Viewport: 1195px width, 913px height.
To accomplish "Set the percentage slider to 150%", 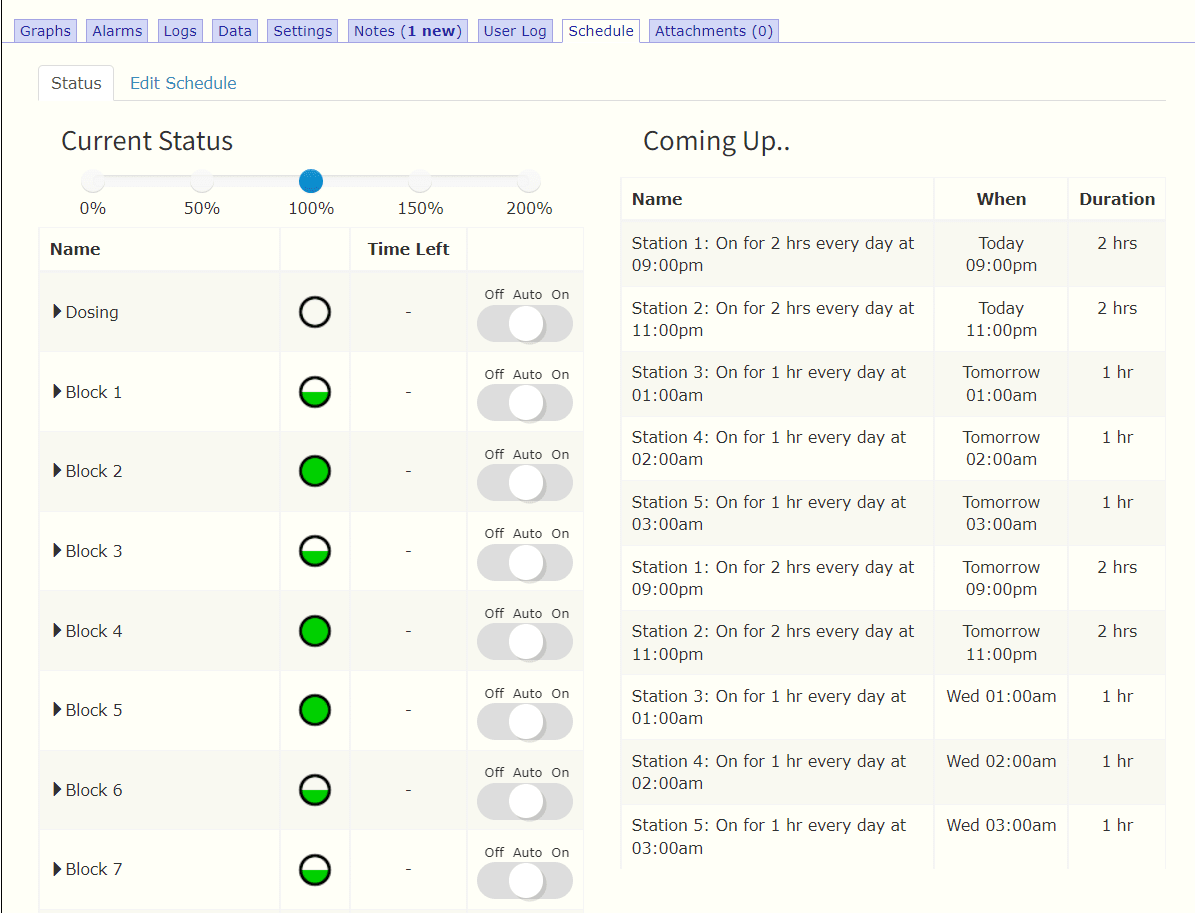I will (420, 181).
